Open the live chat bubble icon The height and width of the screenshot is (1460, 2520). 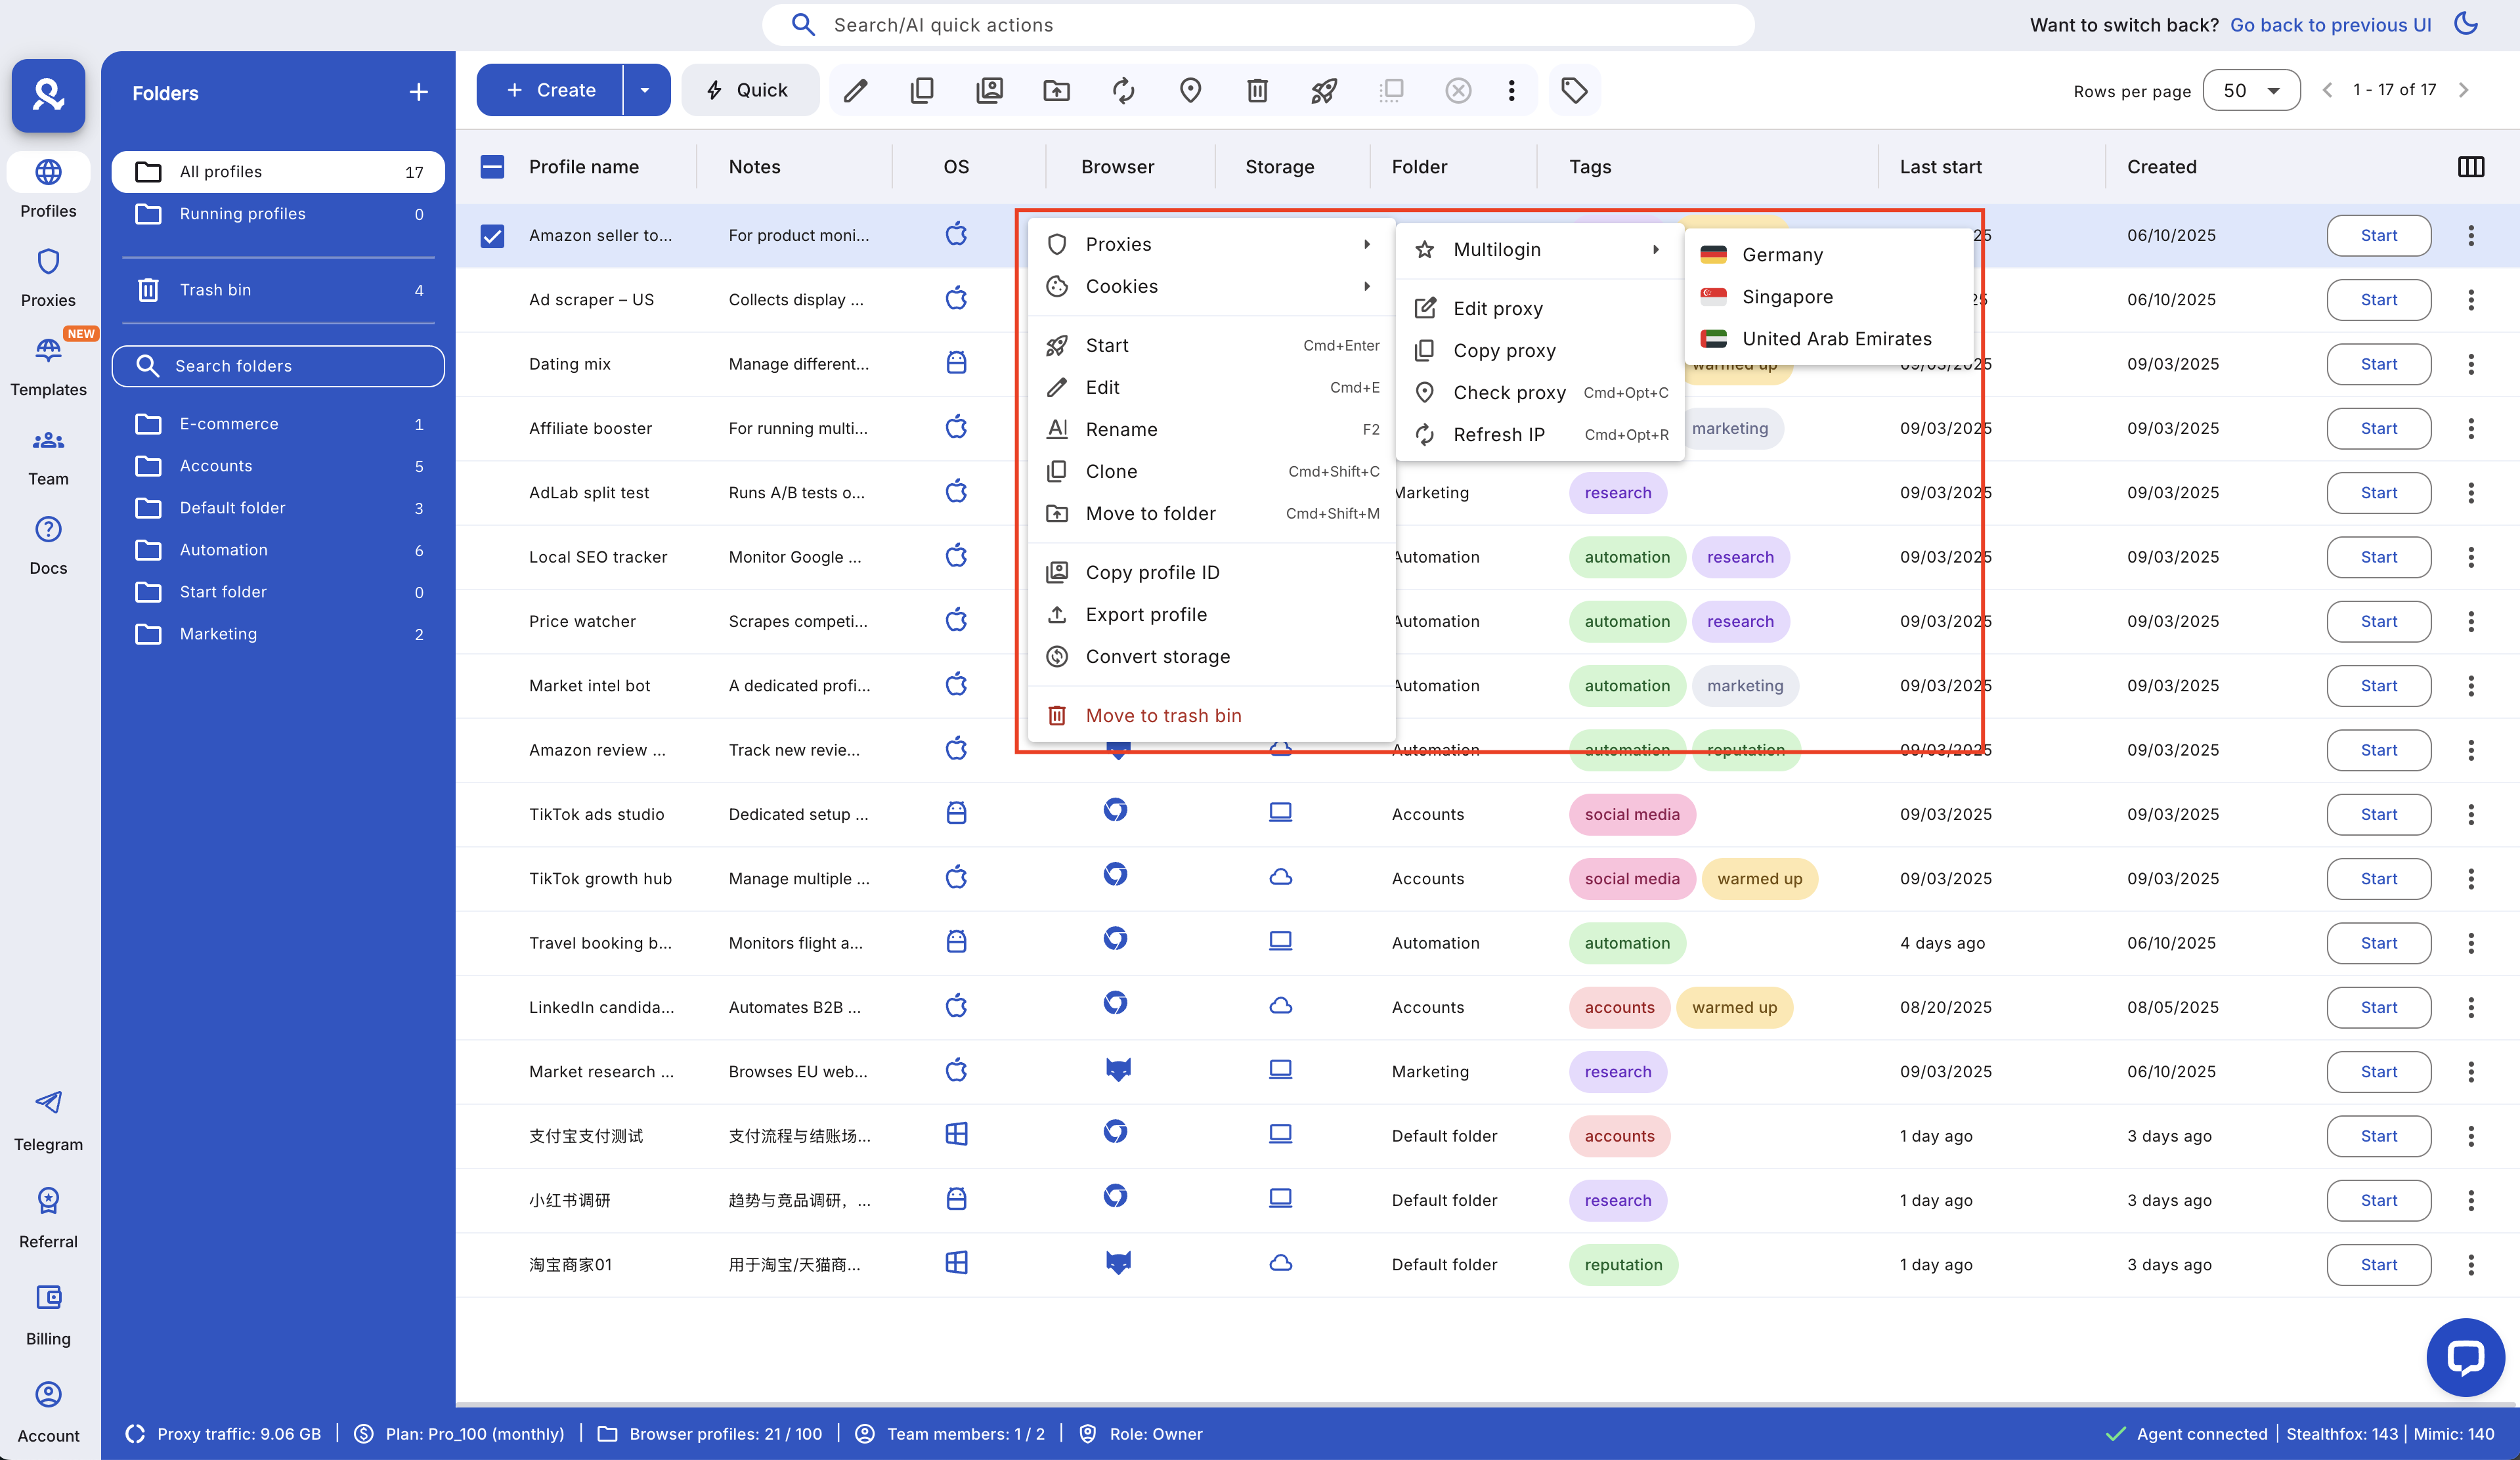point(2465,1357)
